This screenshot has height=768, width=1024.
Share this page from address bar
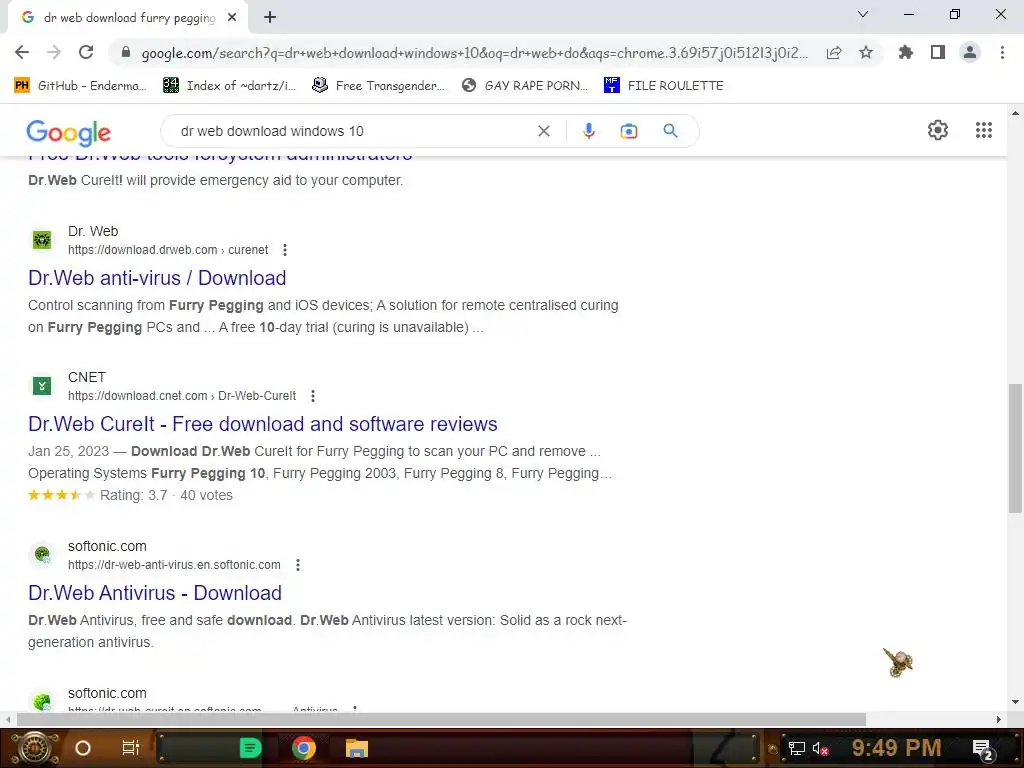pyautogui.click(x=834, y=53)
